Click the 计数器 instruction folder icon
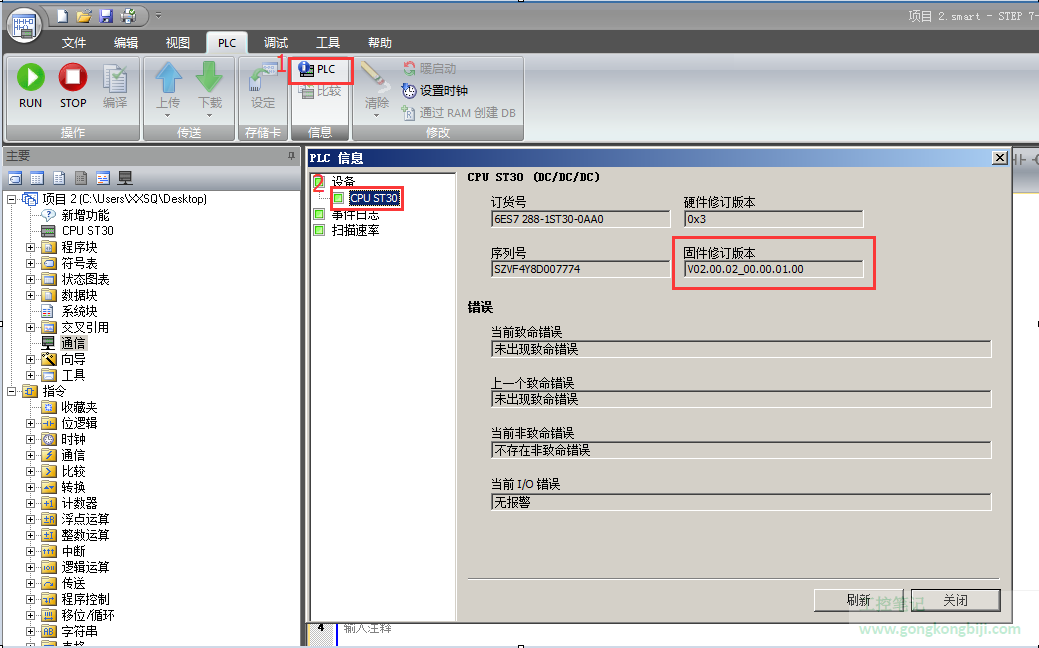Viewport: 1039px width, 648px height. 48,503
